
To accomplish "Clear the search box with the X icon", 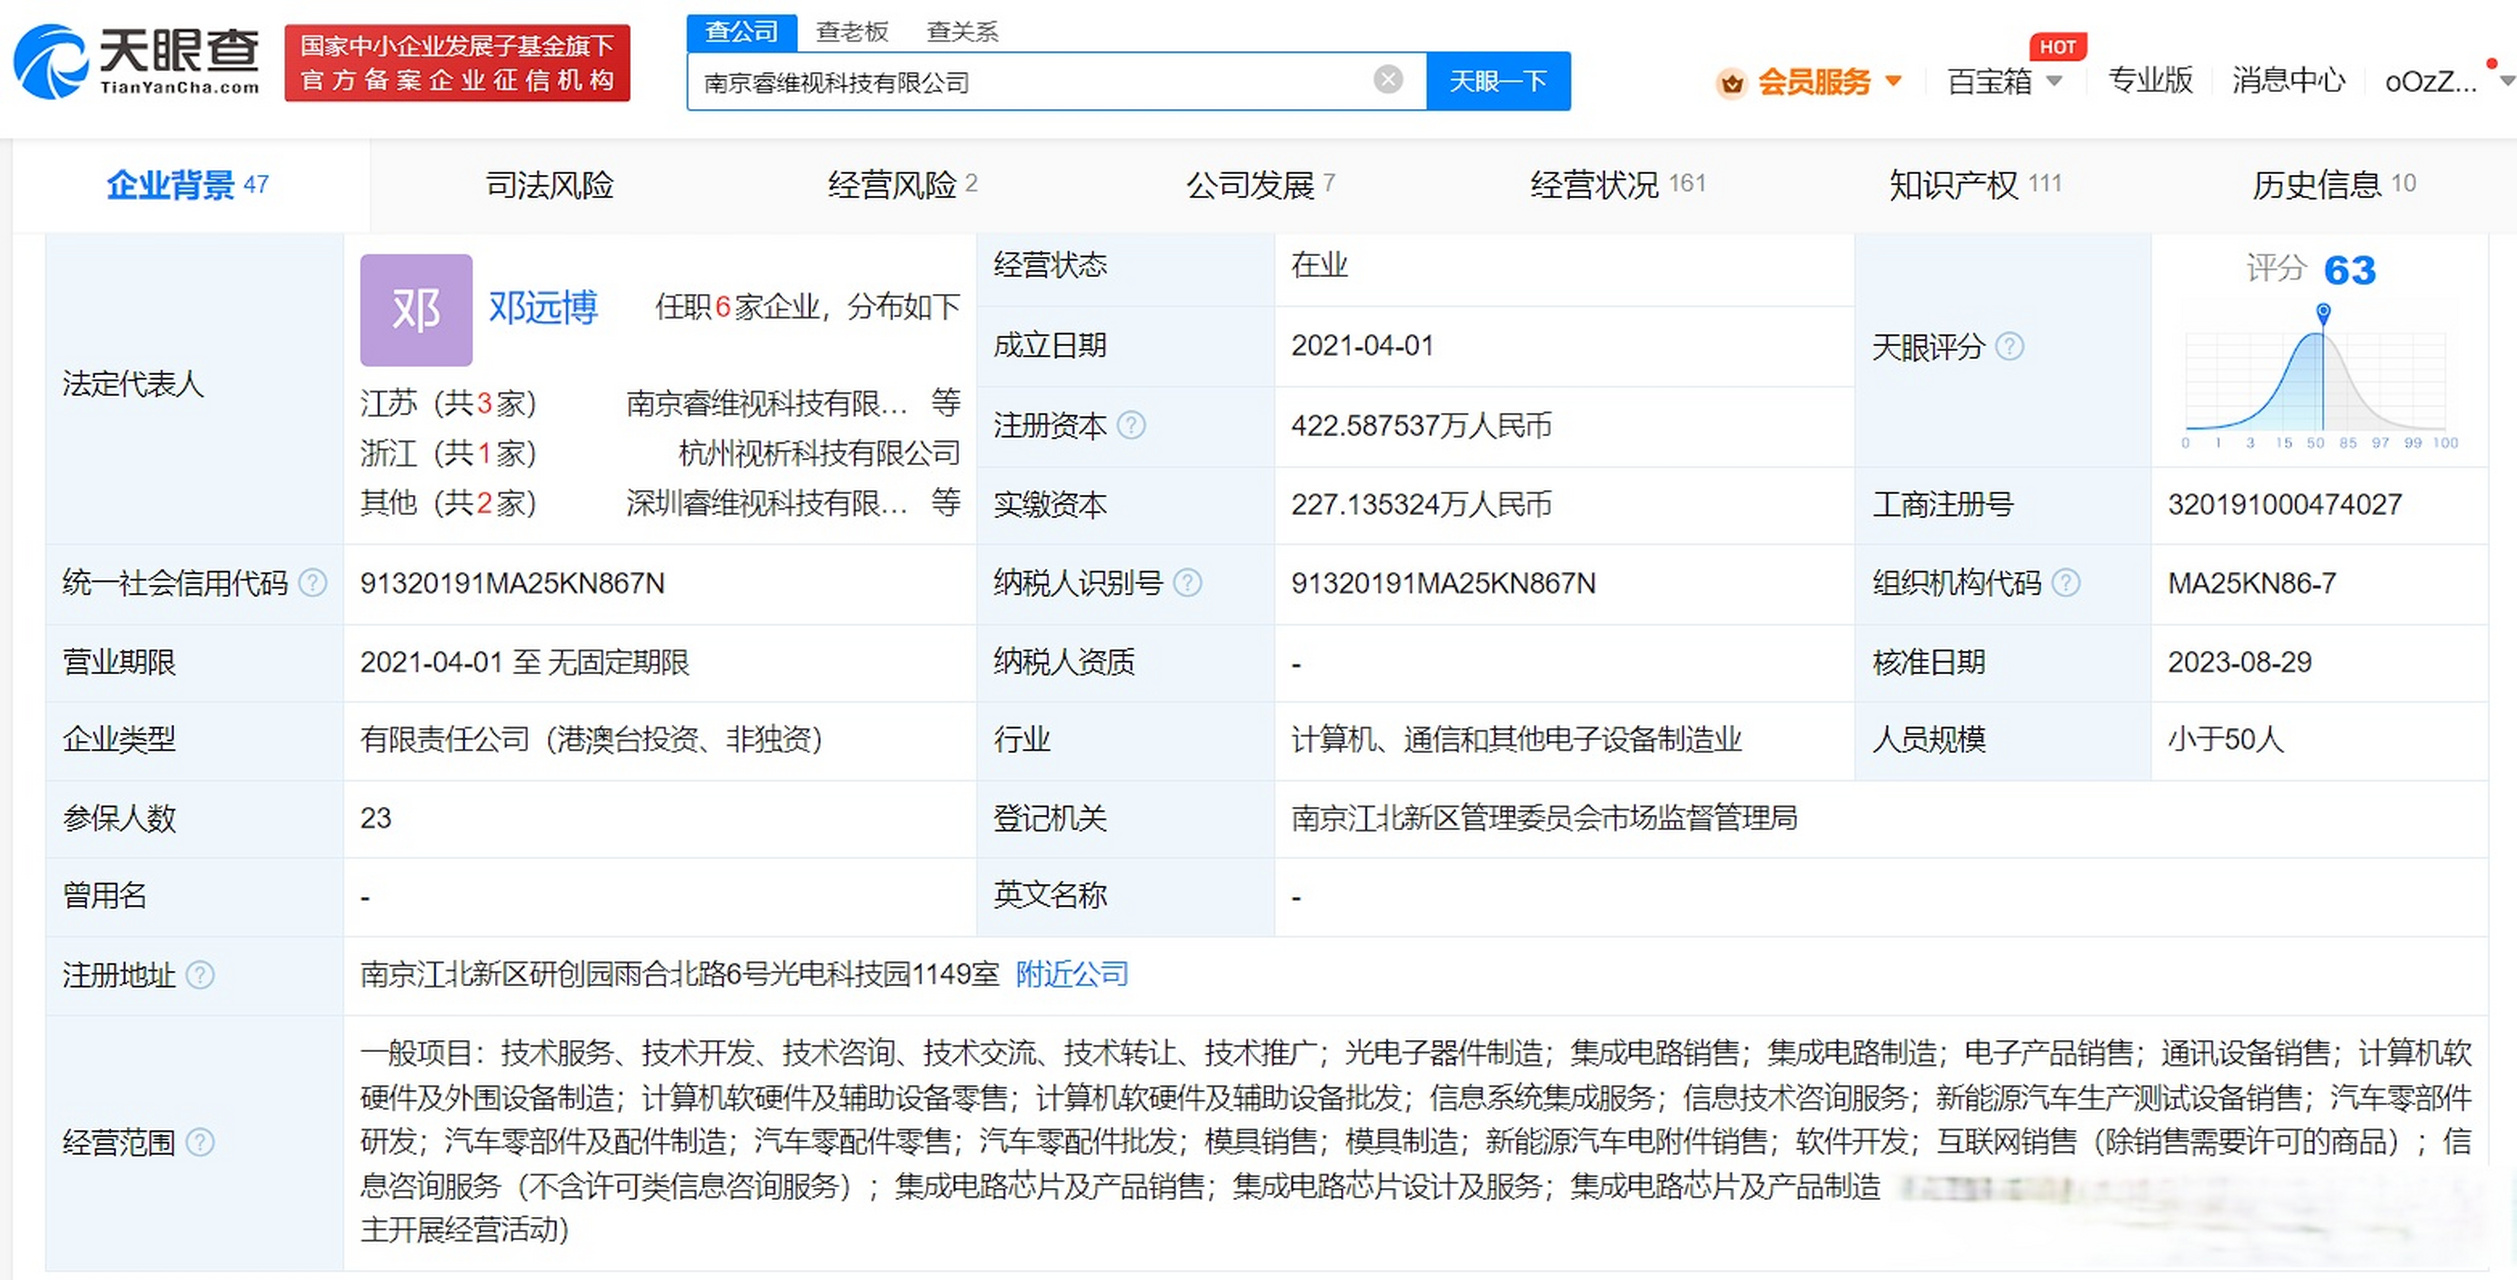I will 1388,80.
